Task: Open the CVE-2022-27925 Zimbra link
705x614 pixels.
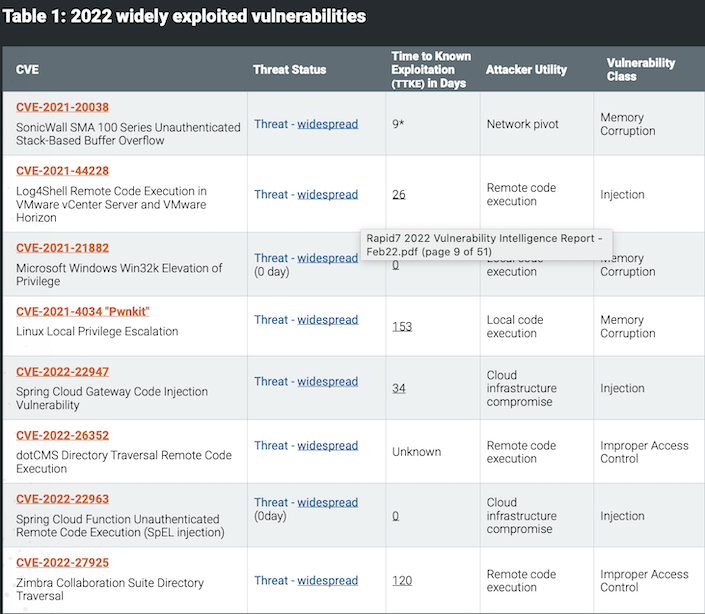Action: 62,563
